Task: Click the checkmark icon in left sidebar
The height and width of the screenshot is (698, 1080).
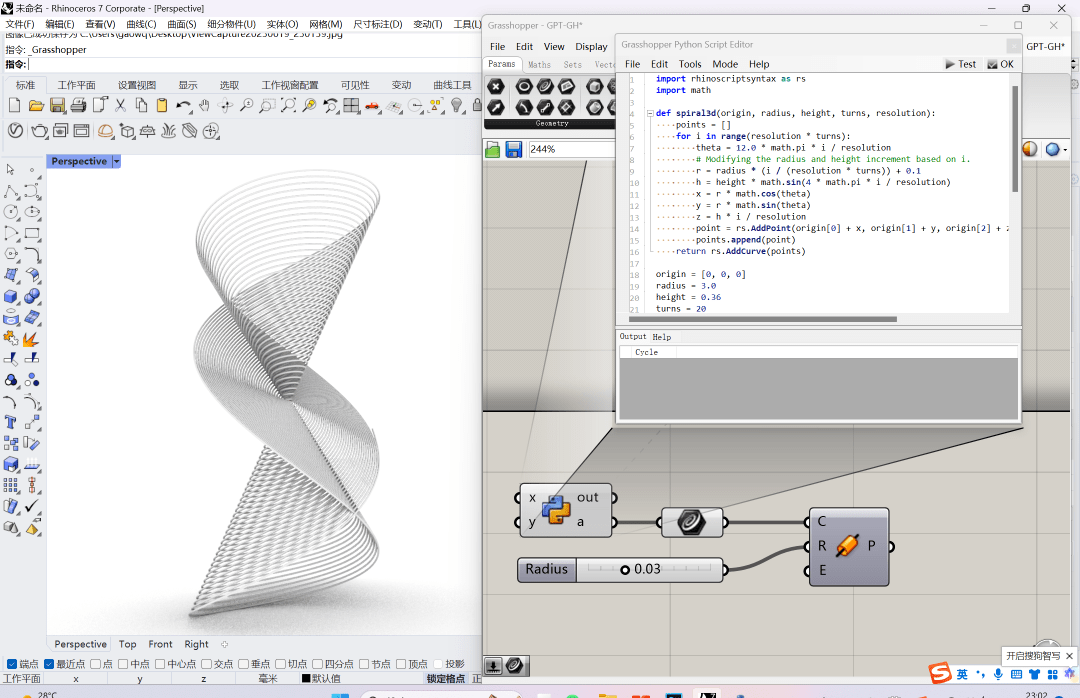Action: 32,506
